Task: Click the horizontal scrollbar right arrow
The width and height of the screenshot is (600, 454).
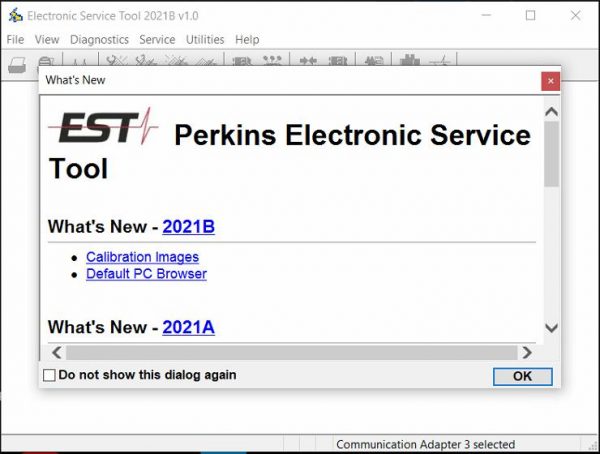Action: click(x=526, y=352)
